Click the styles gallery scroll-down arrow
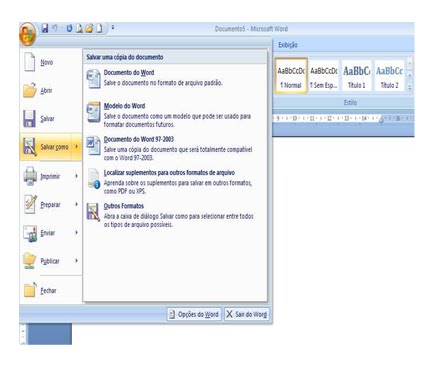 tap(410, 75)
